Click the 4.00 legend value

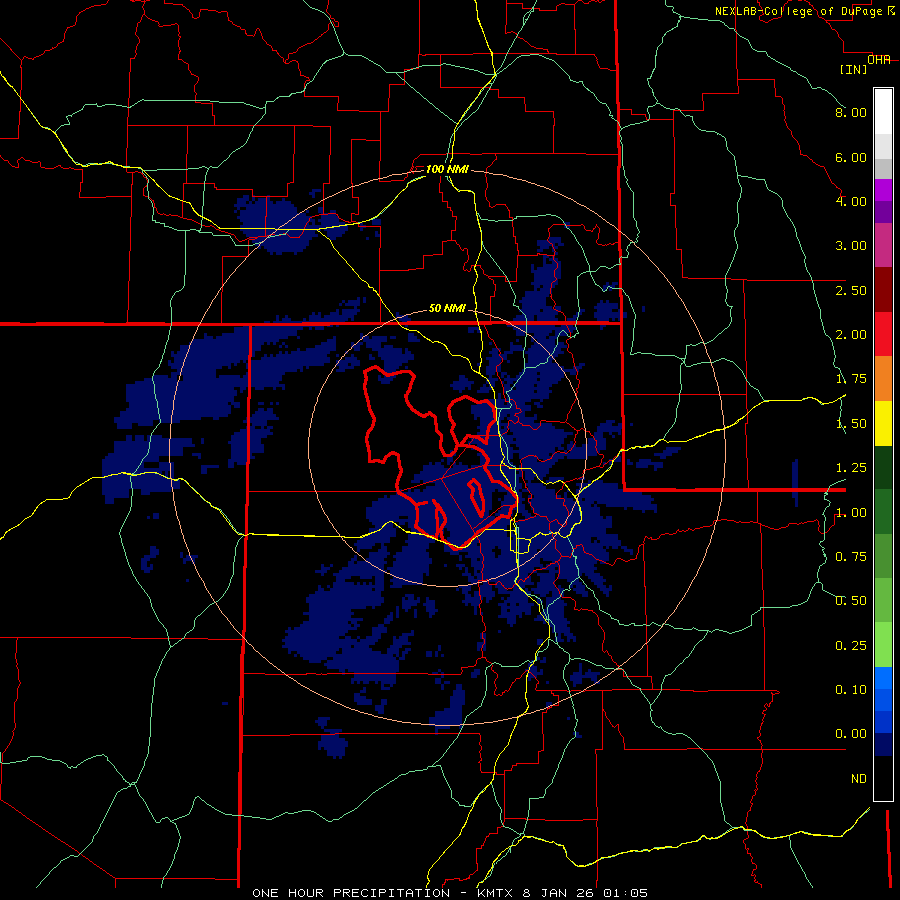[851, 201]
